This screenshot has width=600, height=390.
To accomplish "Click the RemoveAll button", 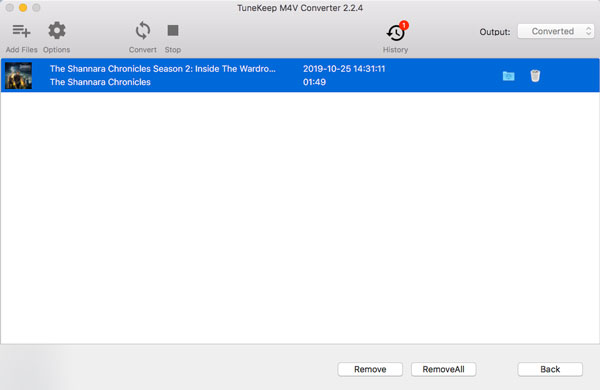I will pyautogui.click(x=443, y=369).
